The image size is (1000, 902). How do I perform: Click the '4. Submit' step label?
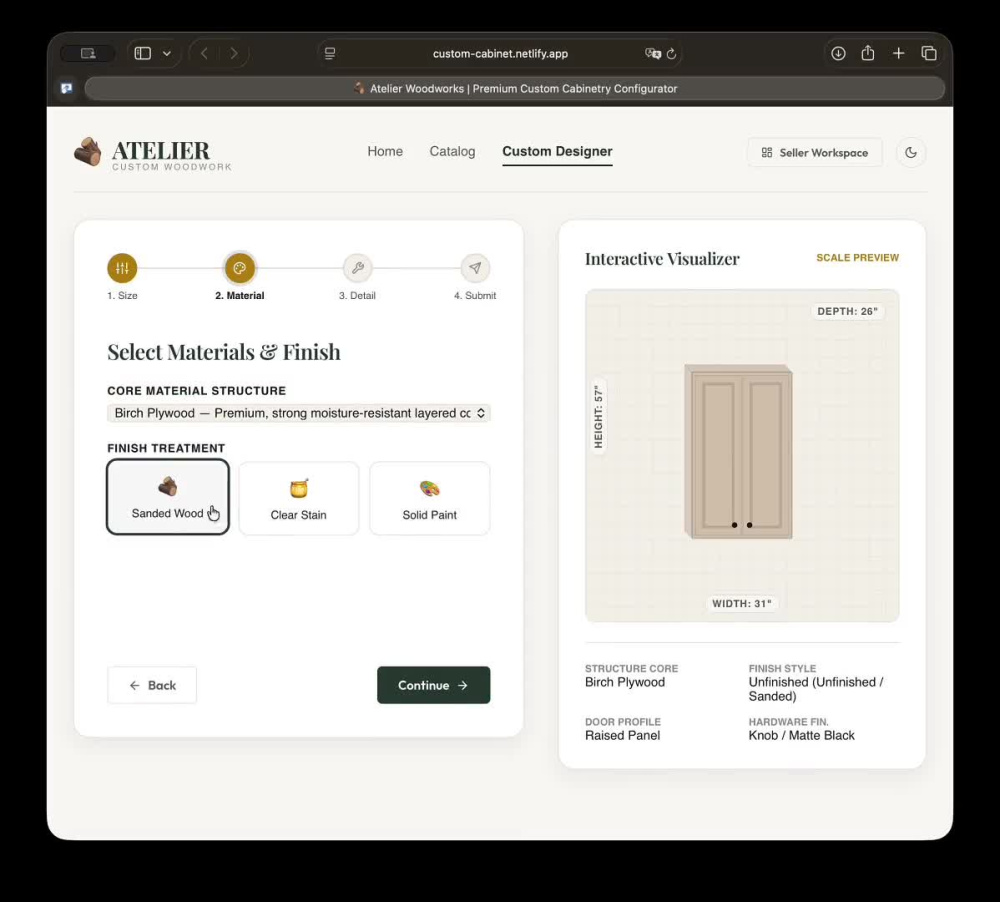pyautogui.click(x=474, y=295)
